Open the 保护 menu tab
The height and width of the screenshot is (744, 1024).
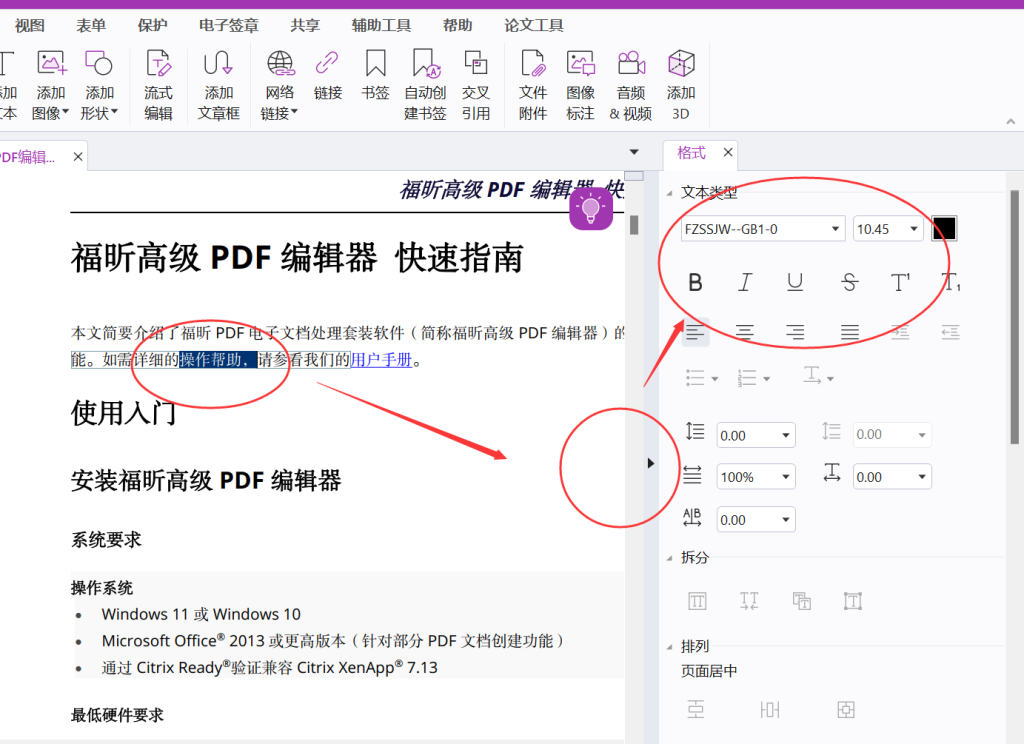(x=152, y=25)
